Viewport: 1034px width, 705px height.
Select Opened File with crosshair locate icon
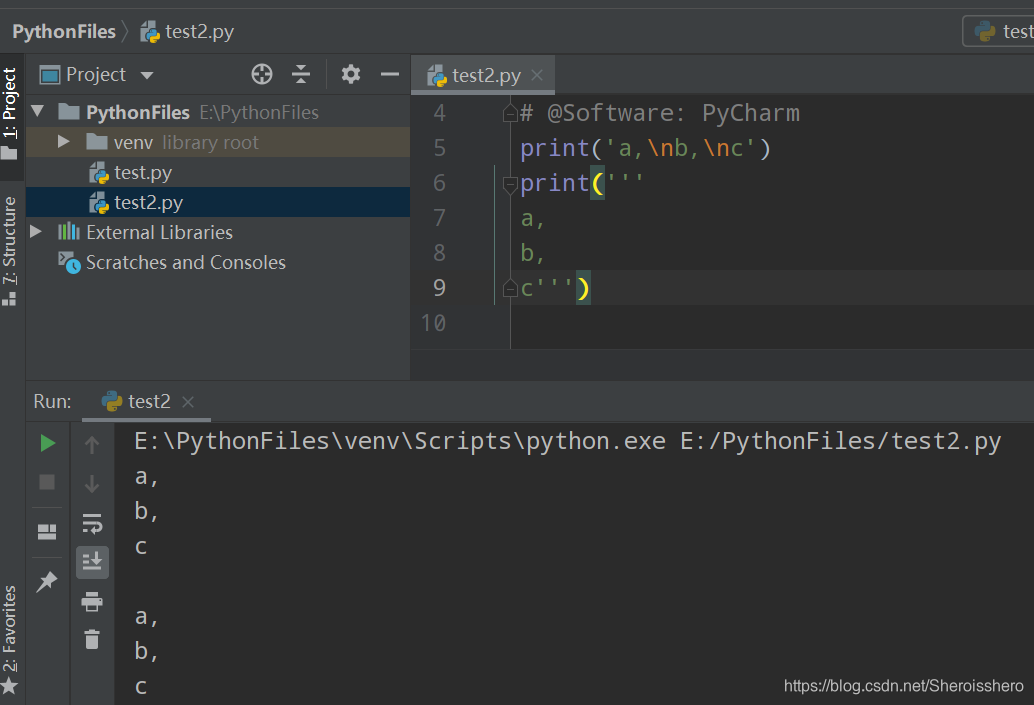coord(261,74)
